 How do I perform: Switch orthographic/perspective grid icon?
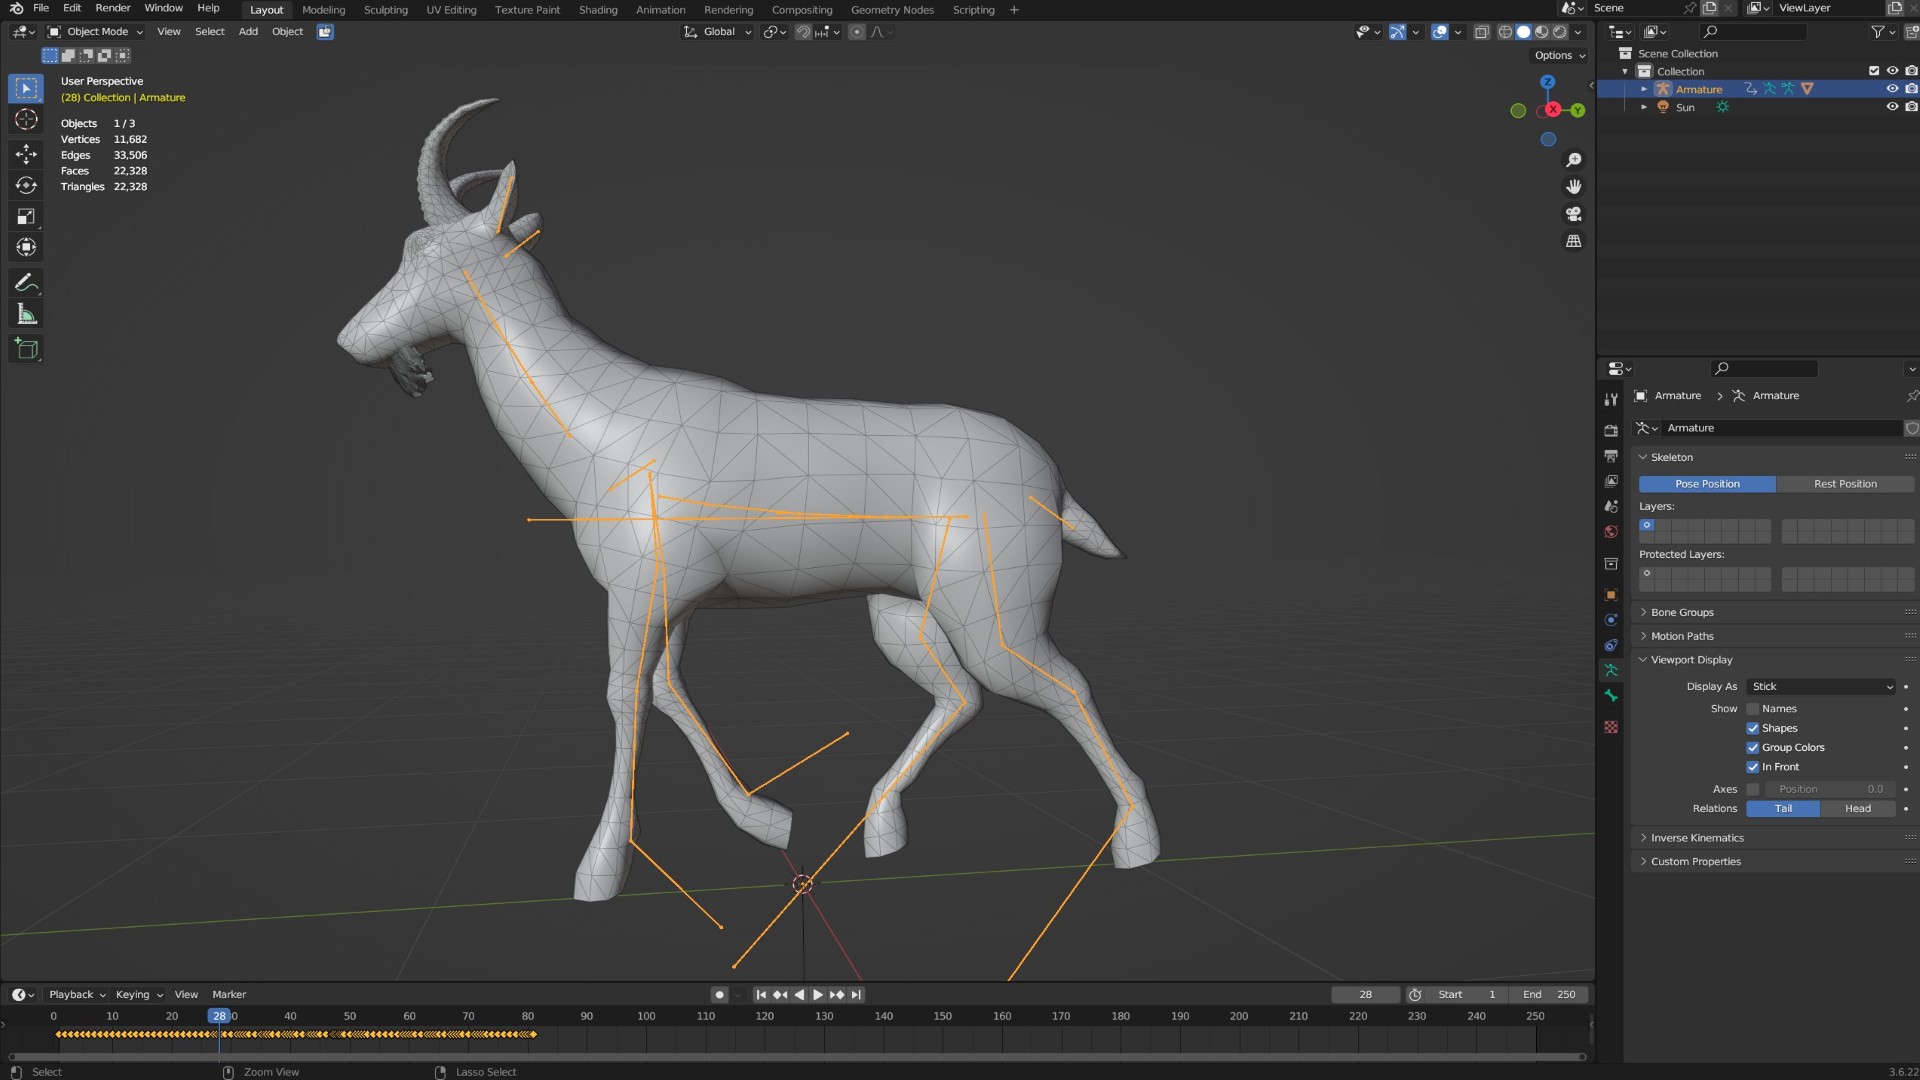(x=1573, y=241)
